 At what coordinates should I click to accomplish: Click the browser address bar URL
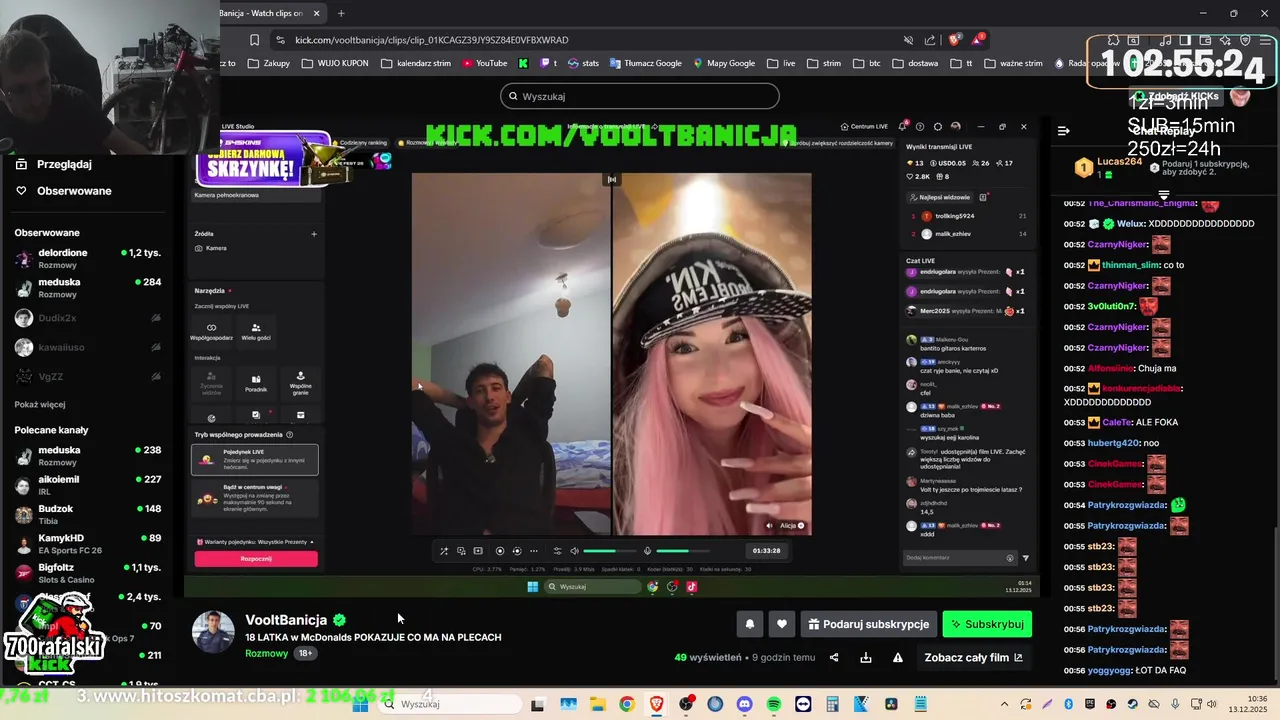click(x=432, y=40)
